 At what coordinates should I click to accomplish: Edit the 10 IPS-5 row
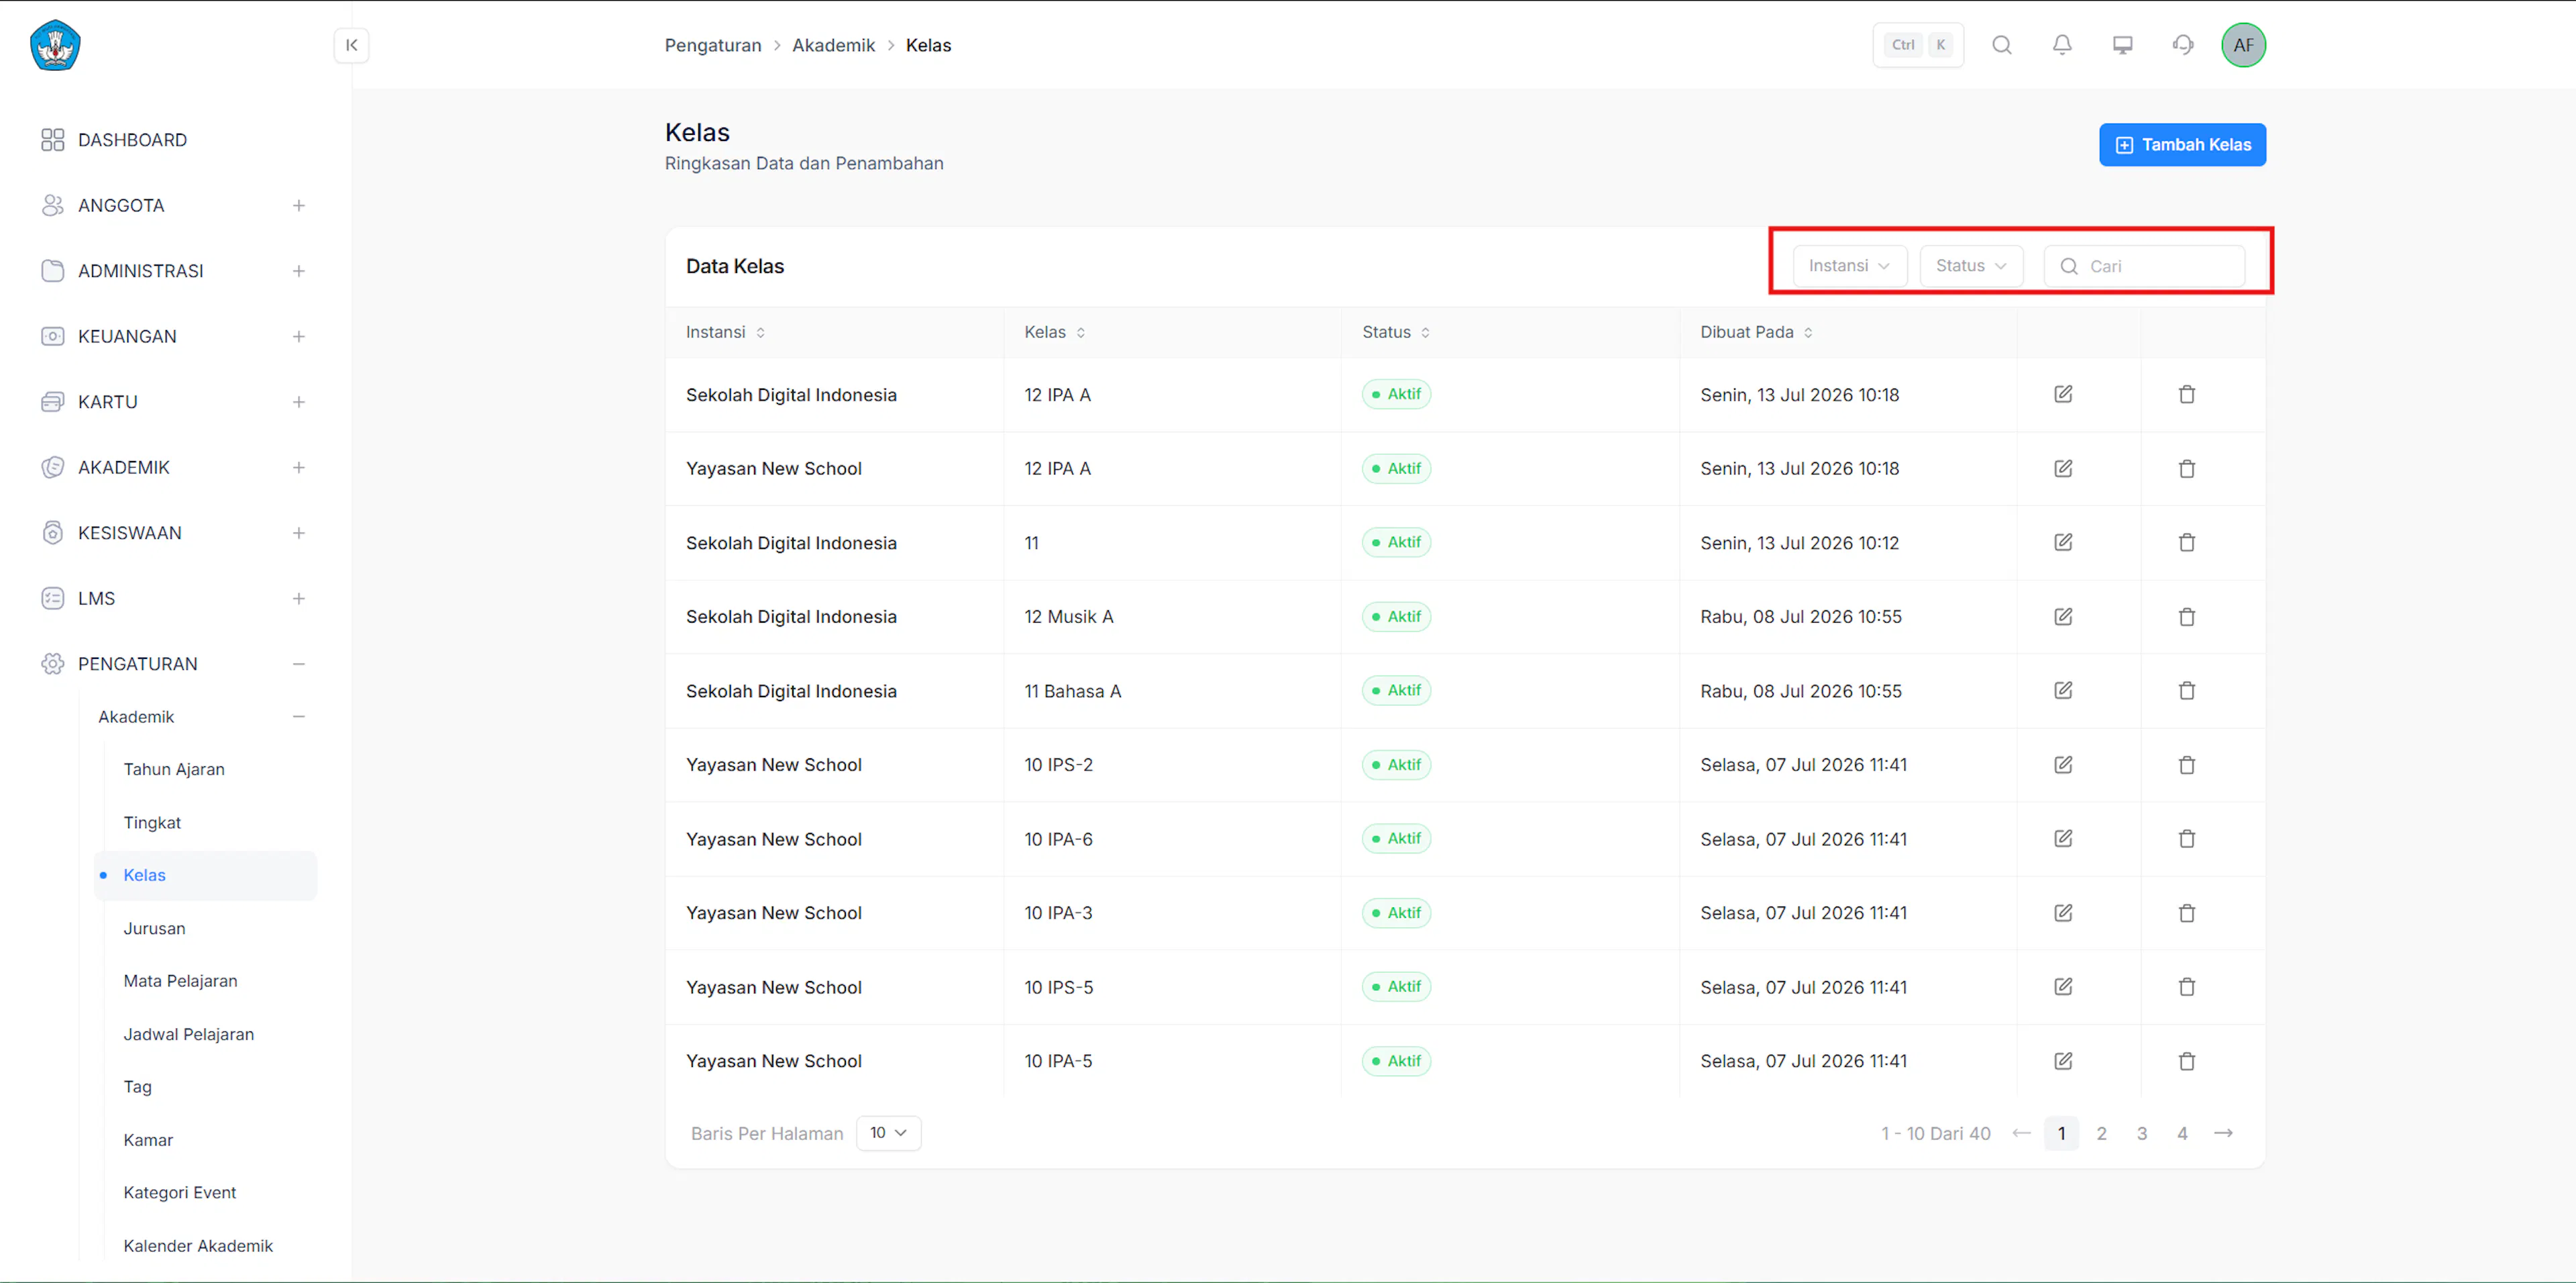tap(2063, 986)
